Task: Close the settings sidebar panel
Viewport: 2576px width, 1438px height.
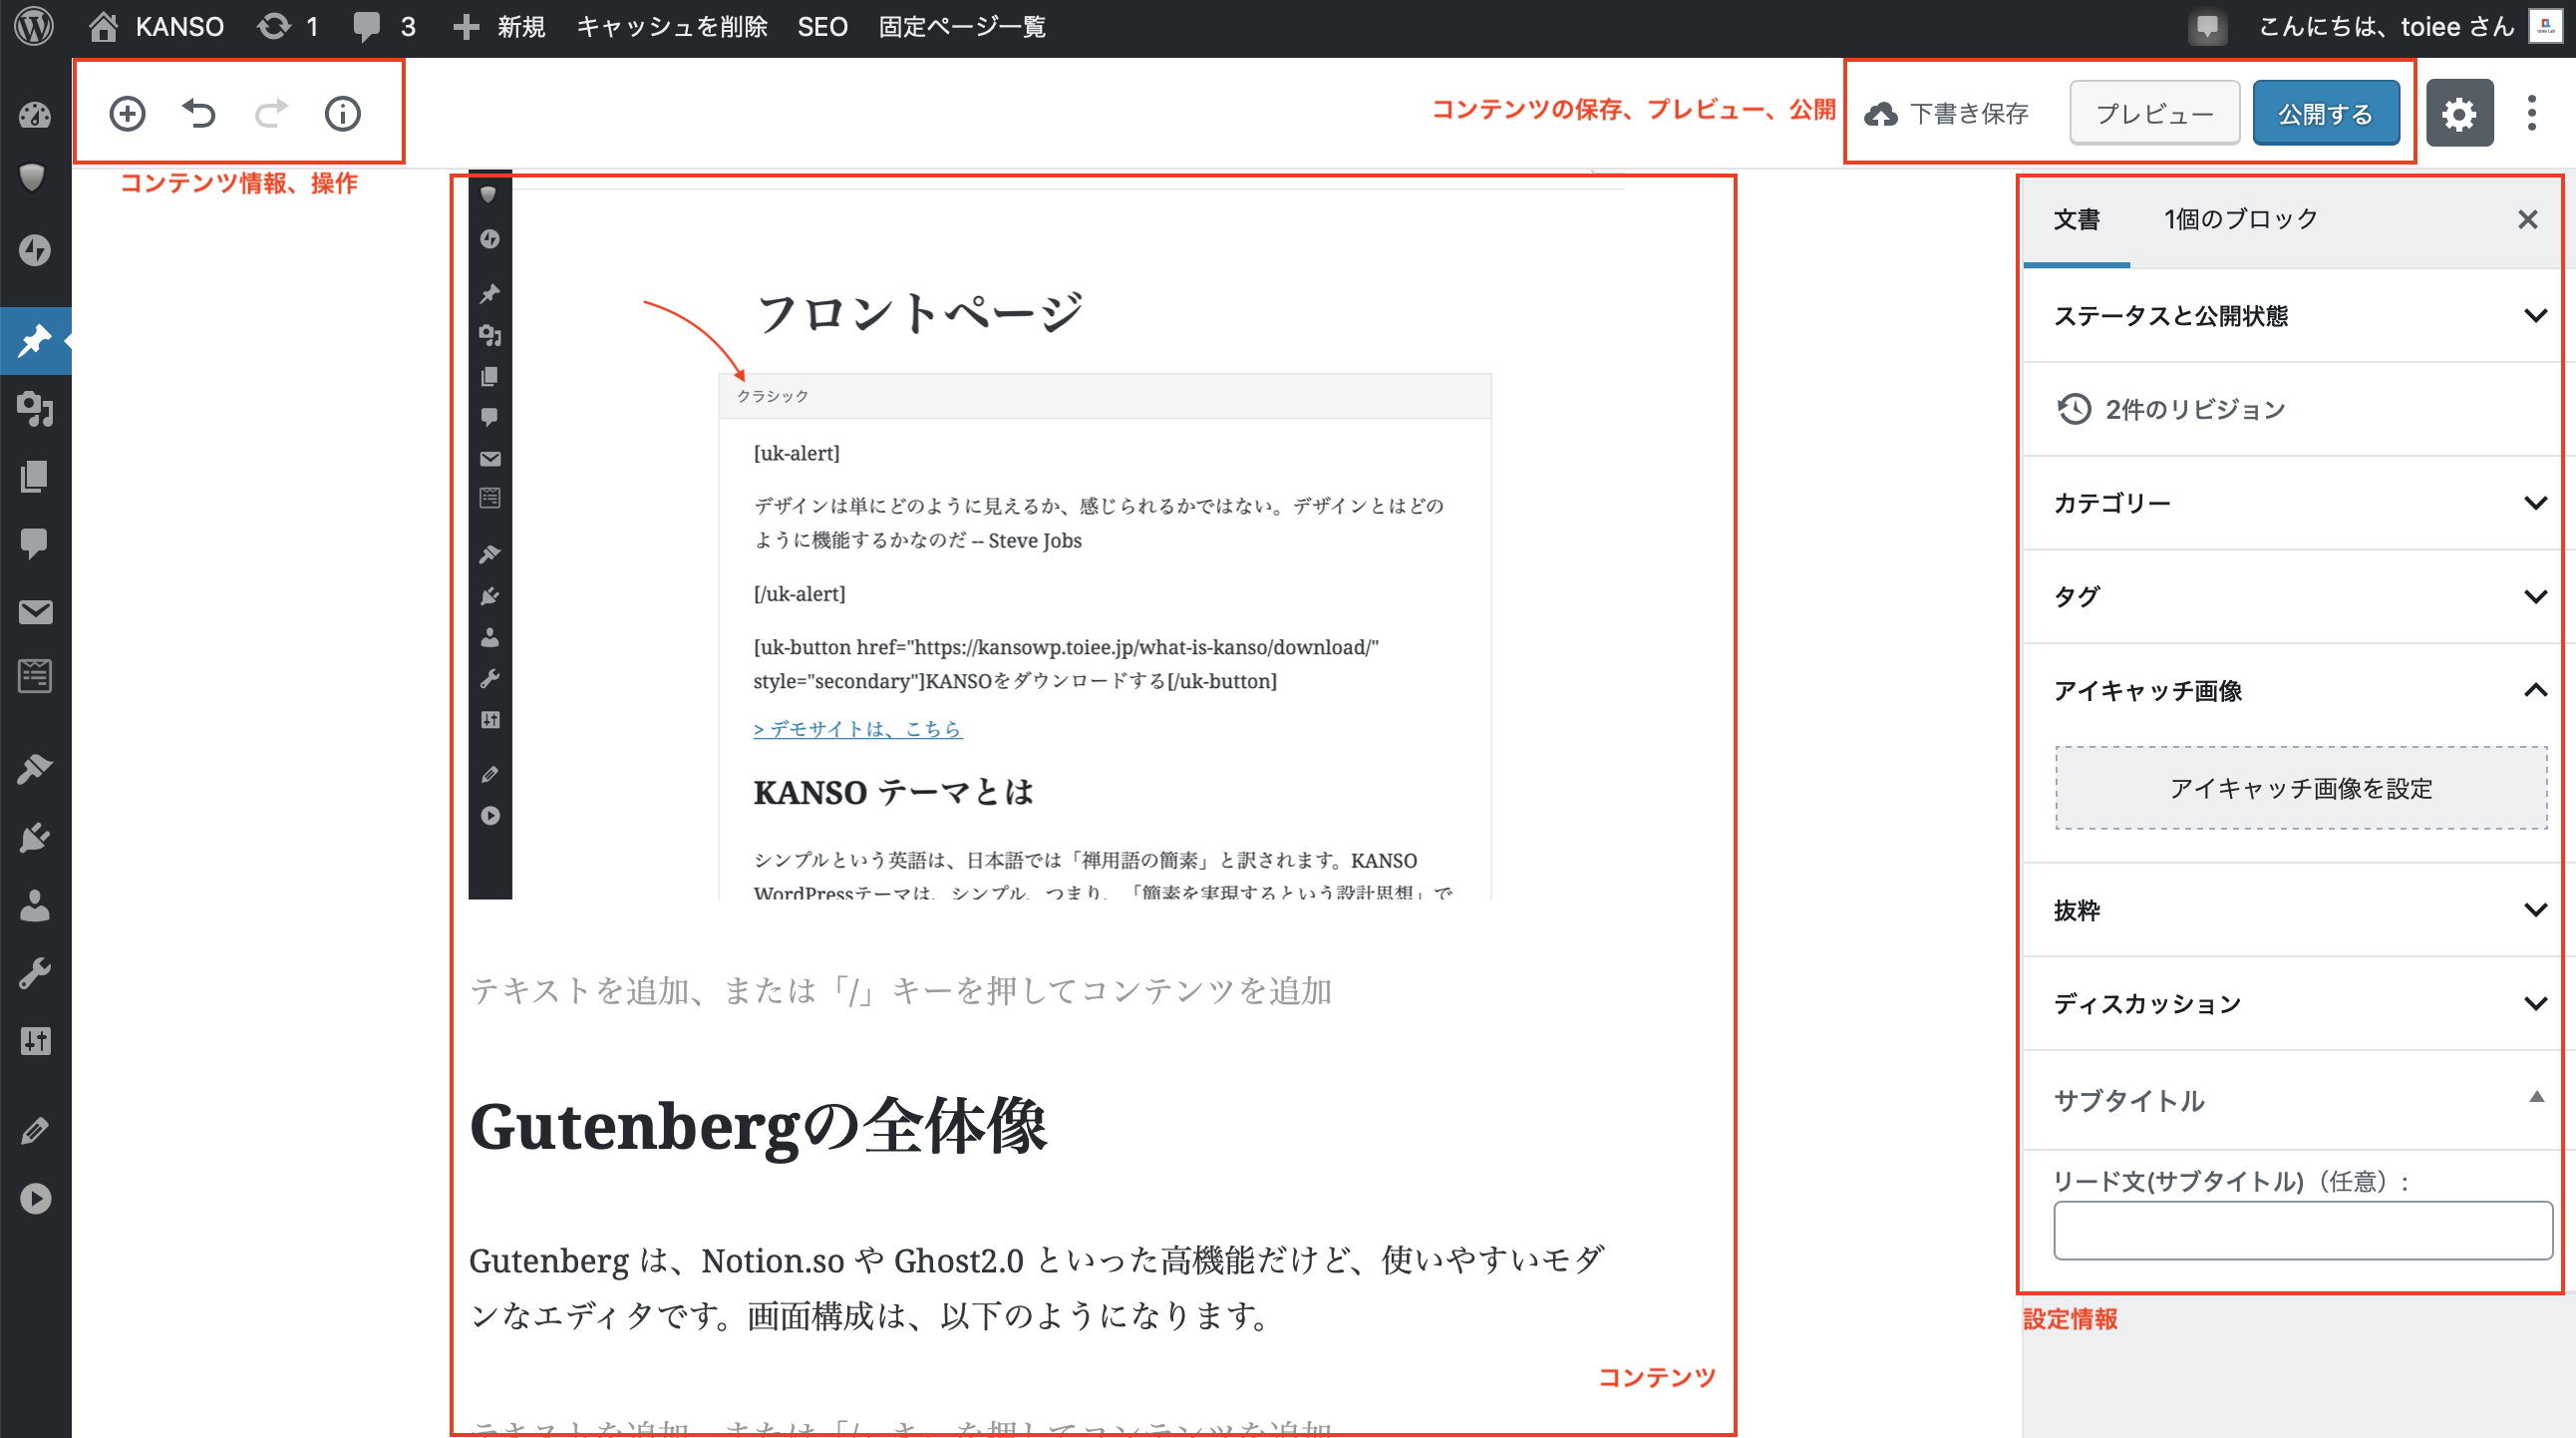Action: (x=2527, y=220)
